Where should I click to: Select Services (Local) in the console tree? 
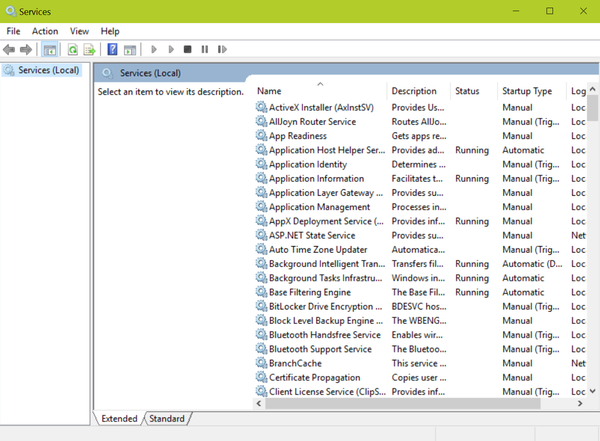[41, 70]
